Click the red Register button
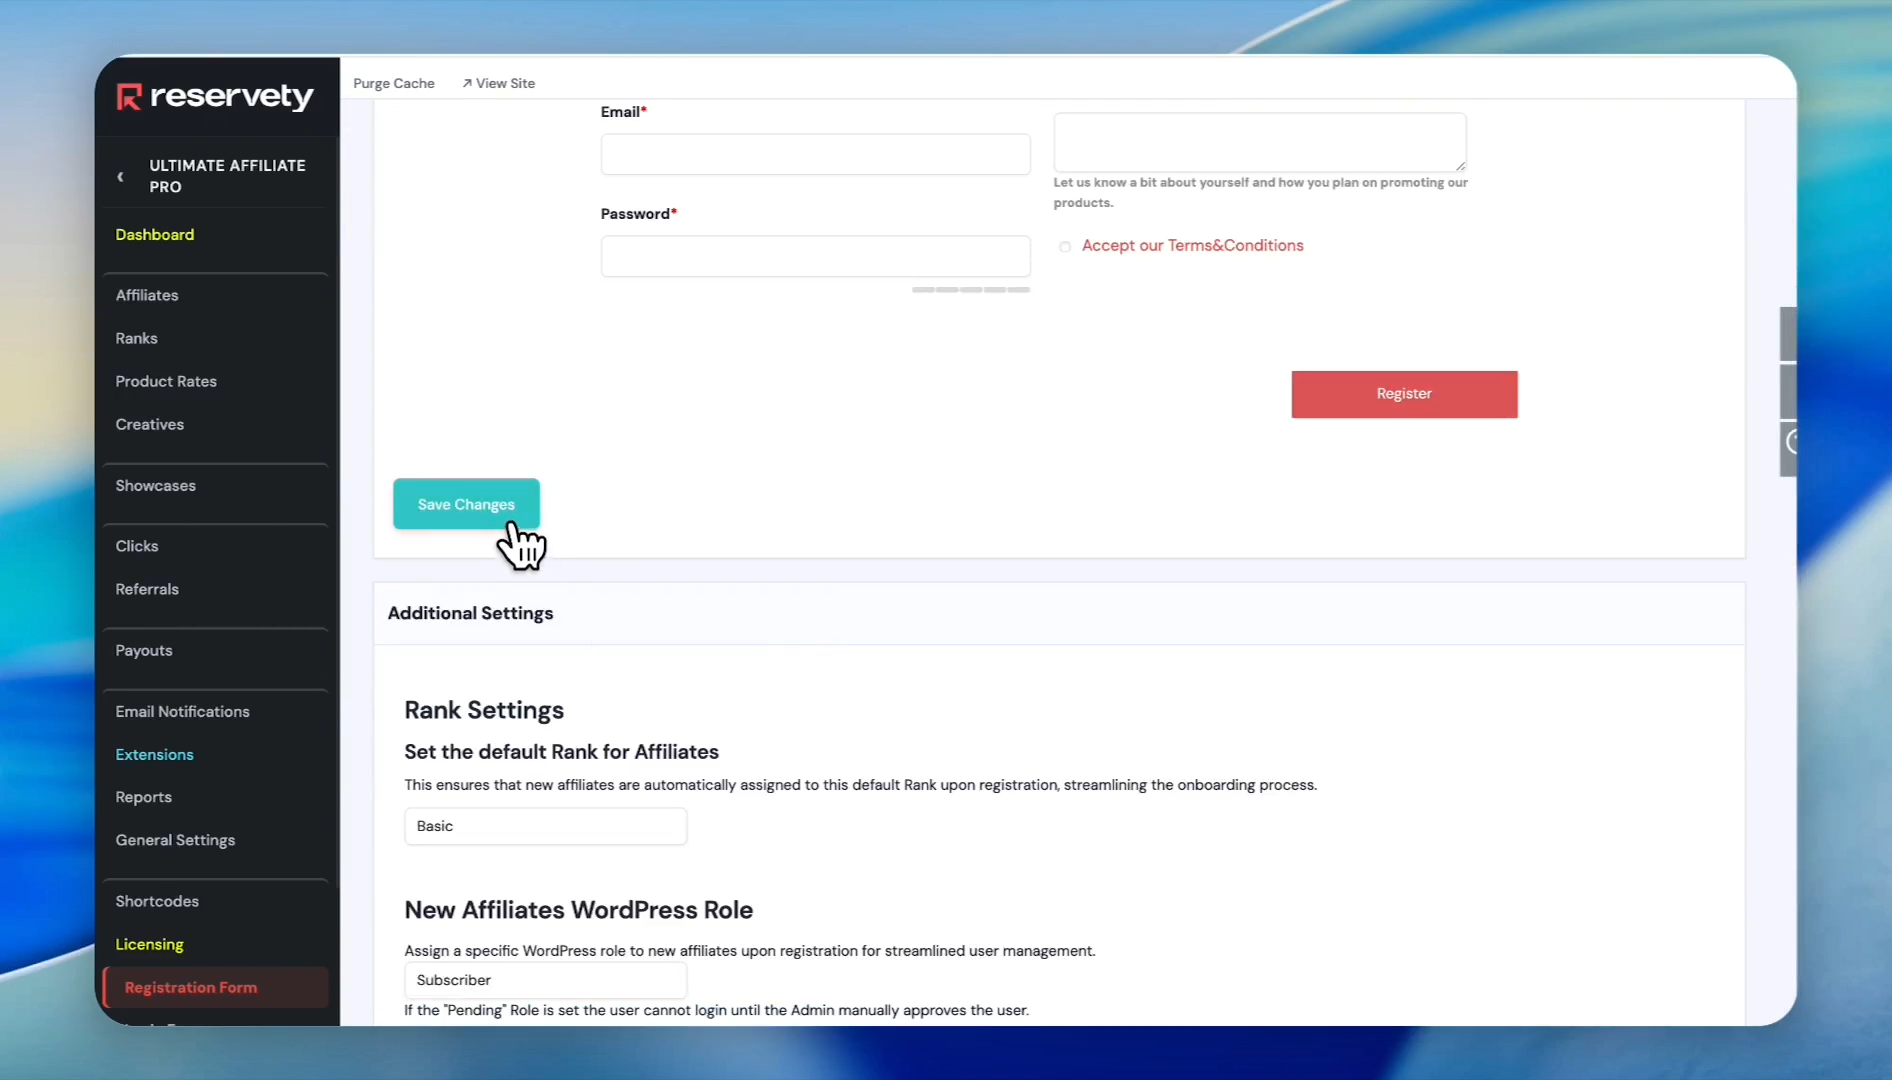 [1403, 394]
